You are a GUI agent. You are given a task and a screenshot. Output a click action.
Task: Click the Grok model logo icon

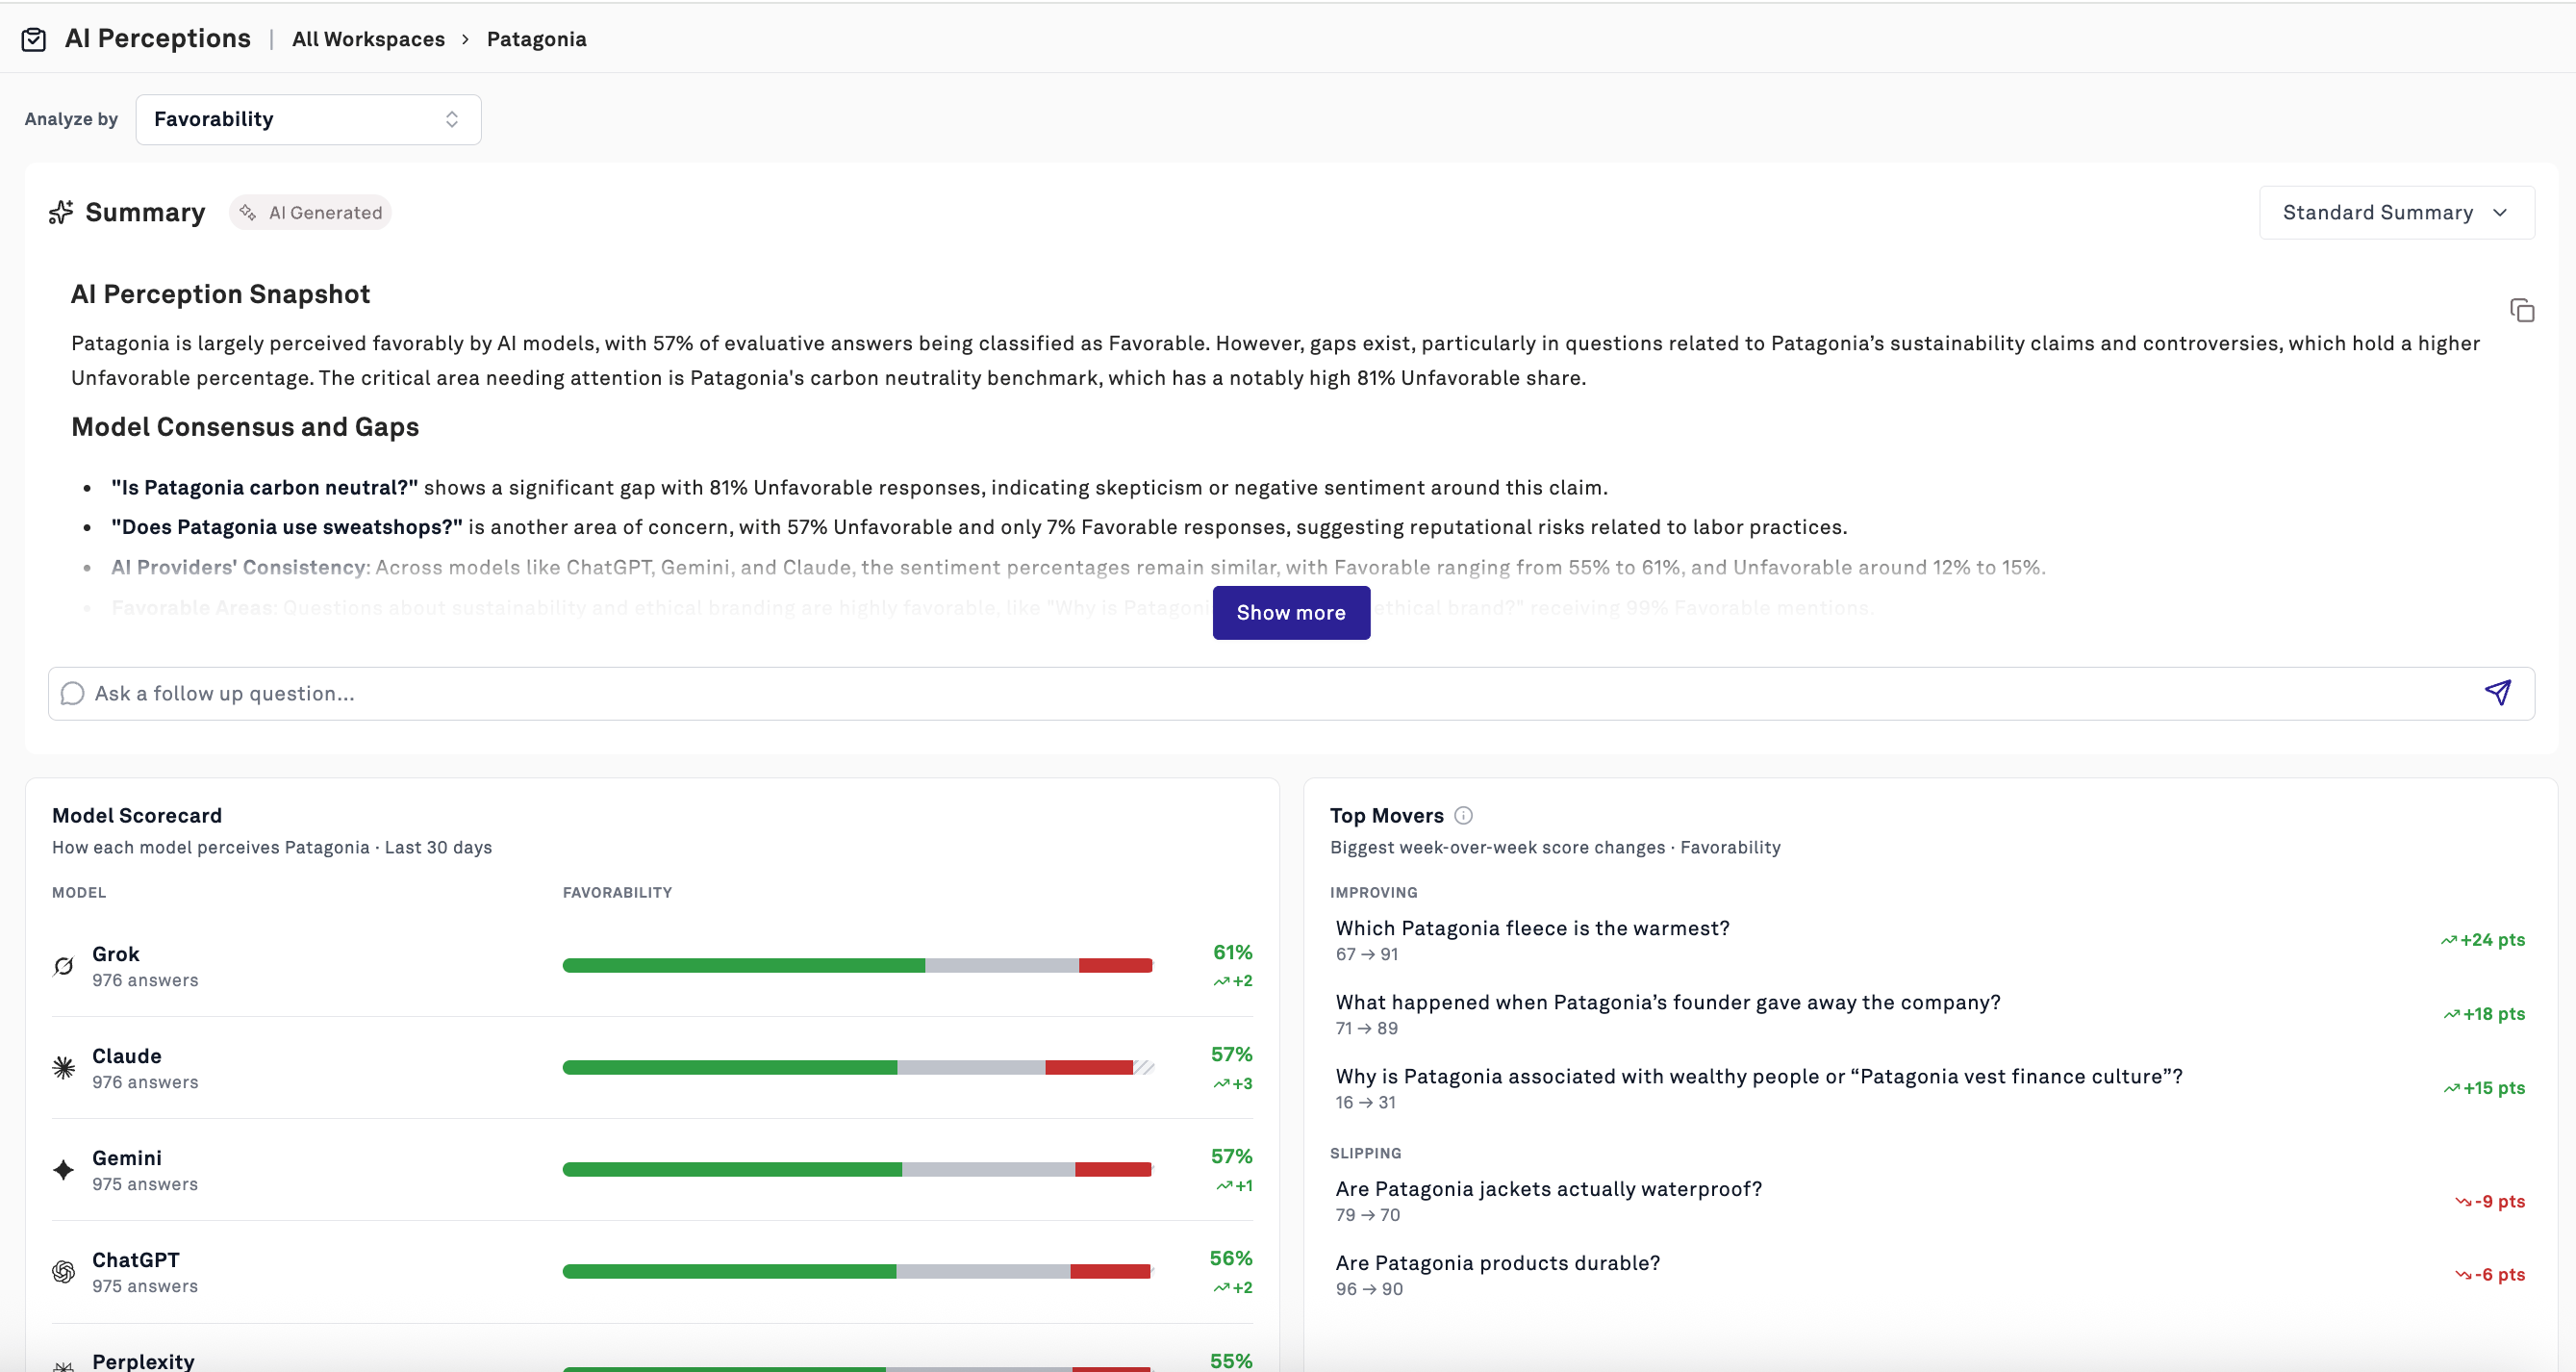tap(63, 966)
